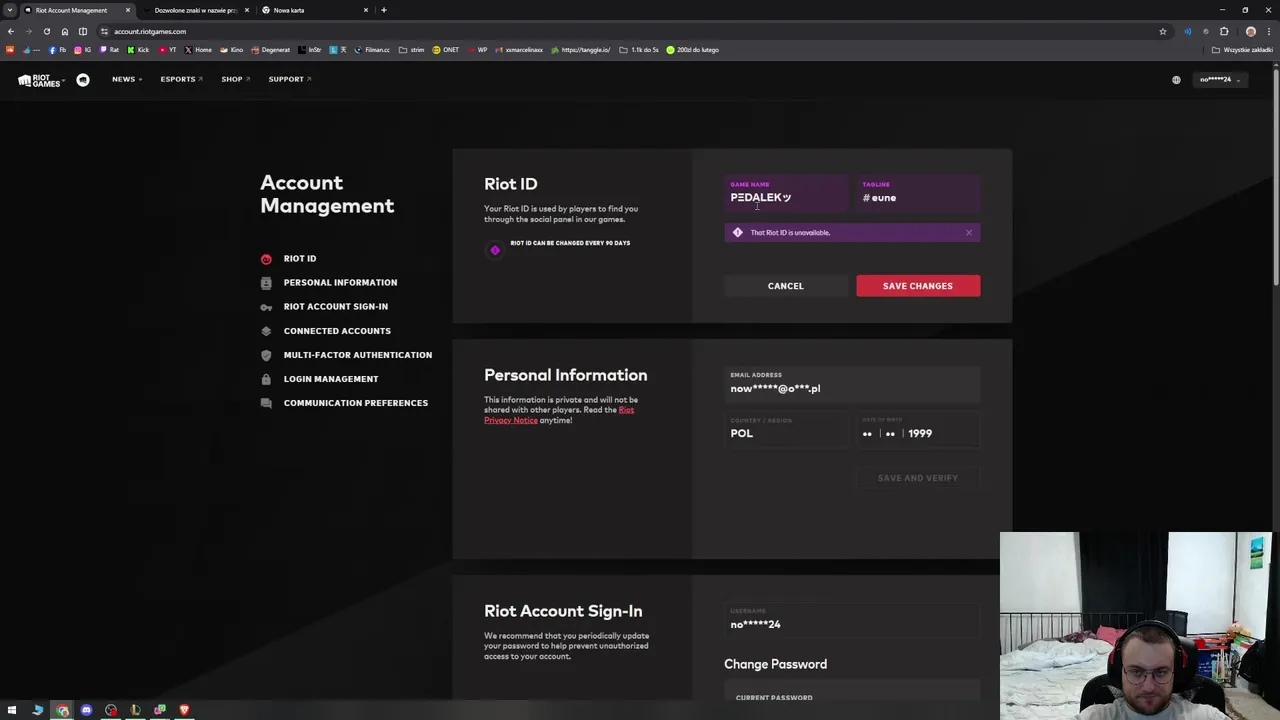Switch to the Dozwolone znaki w nazwie tab
The image size is (1280, 720).
tap(197, 10)
